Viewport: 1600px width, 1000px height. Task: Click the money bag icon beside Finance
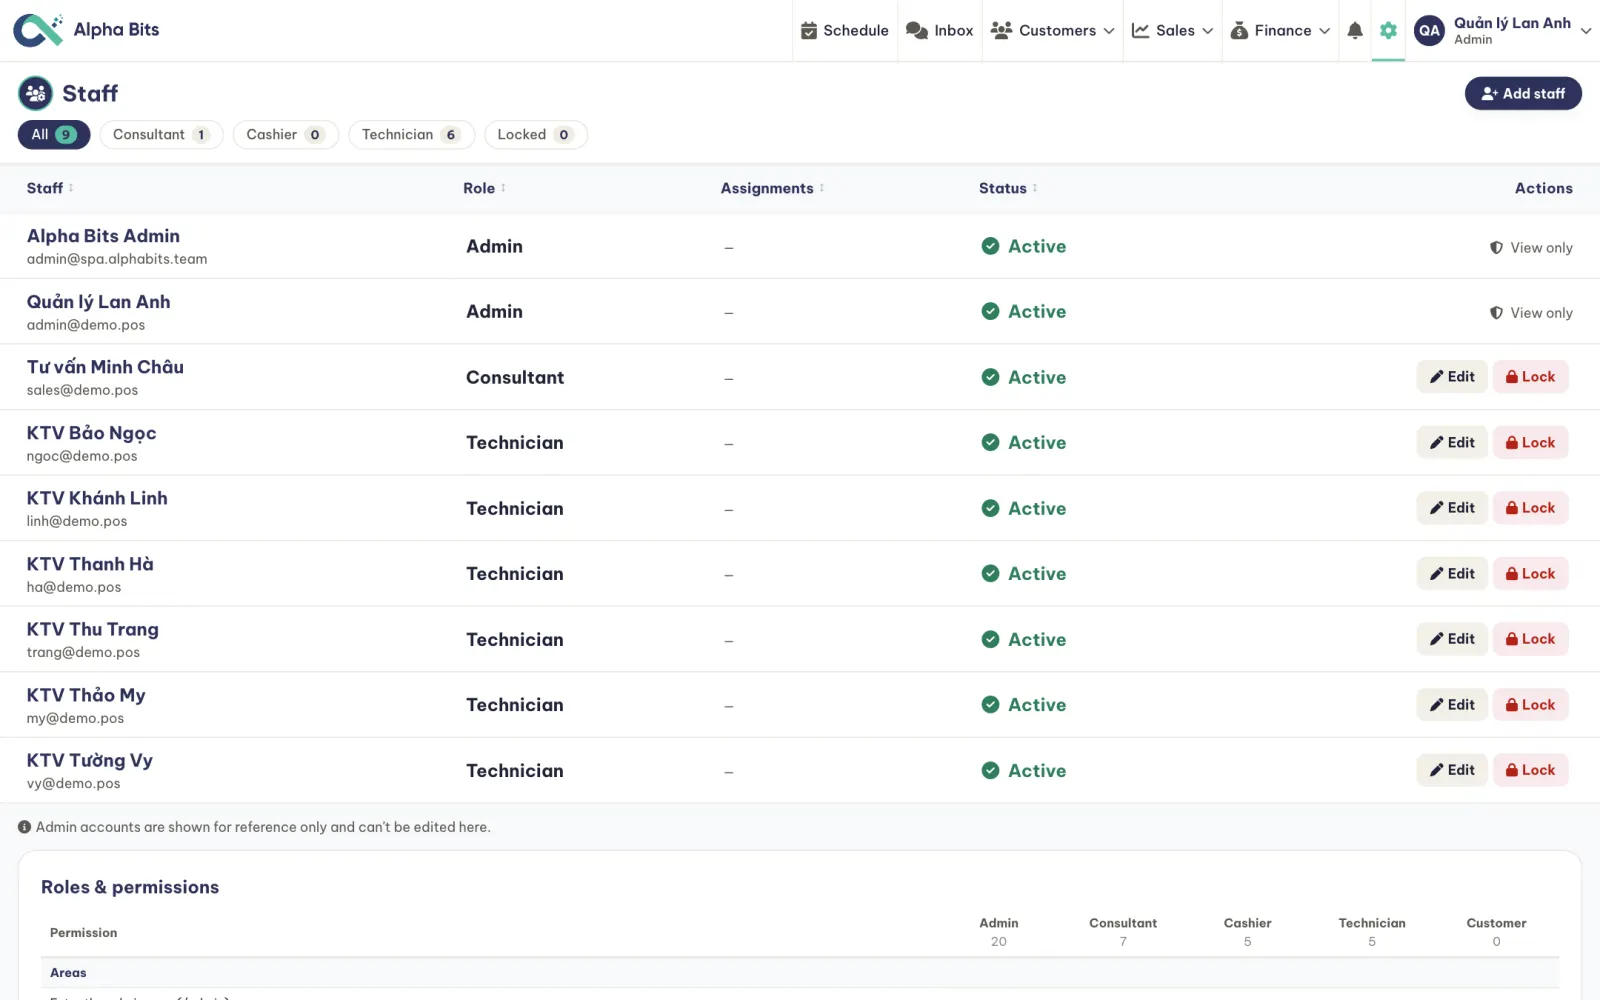(1239, 31)
